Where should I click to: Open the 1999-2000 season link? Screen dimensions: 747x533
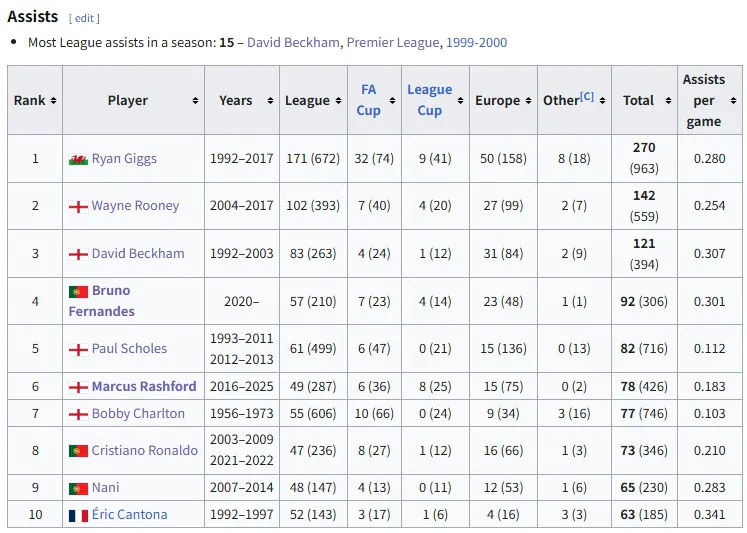pyautogui.click(x=476, y=42)
